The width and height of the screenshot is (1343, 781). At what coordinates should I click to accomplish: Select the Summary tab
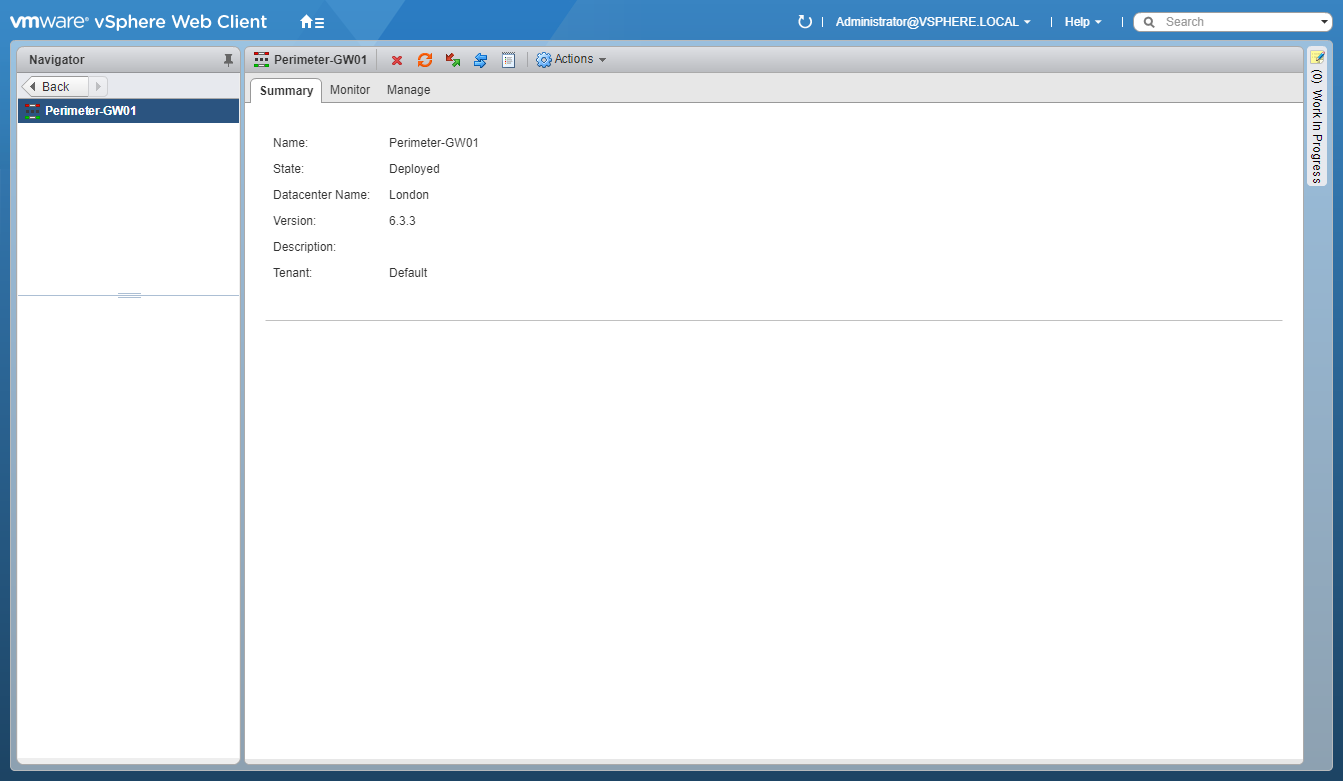[286, 91]
